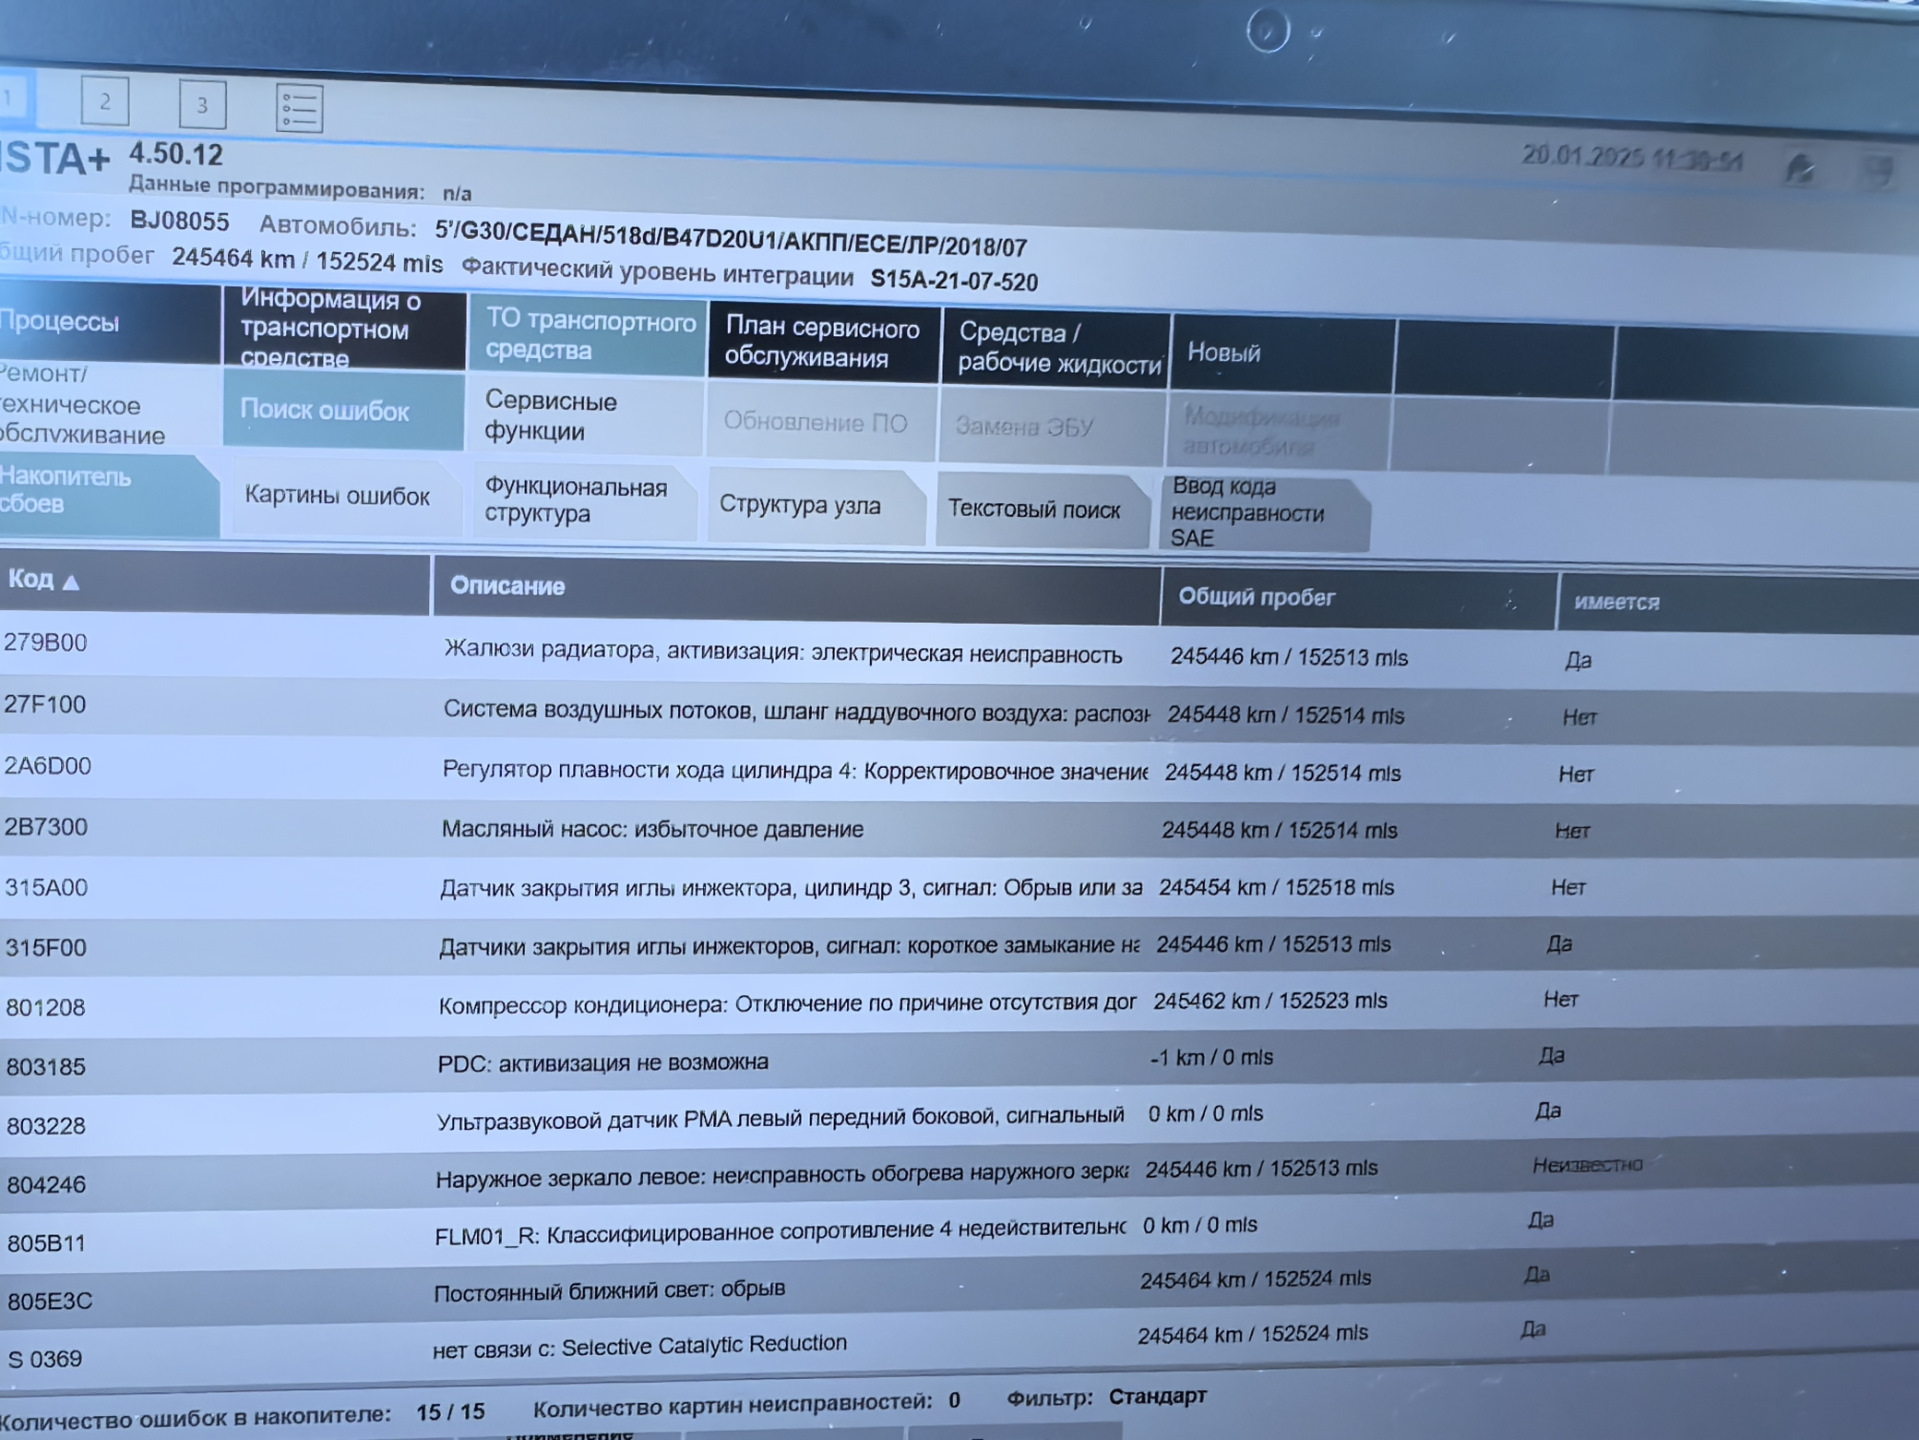Select the active session 1 square

pos(12,100)
